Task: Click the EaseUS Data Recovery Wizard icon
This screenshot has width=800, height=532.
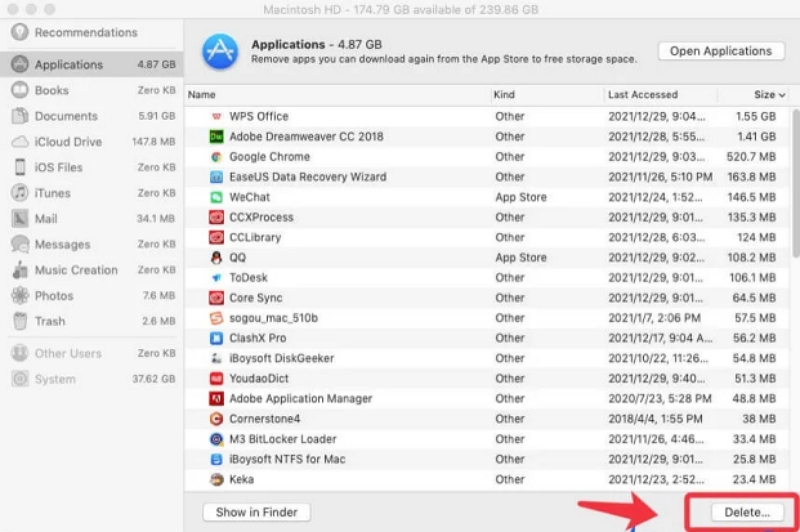Action: click(x=216, y=177)
